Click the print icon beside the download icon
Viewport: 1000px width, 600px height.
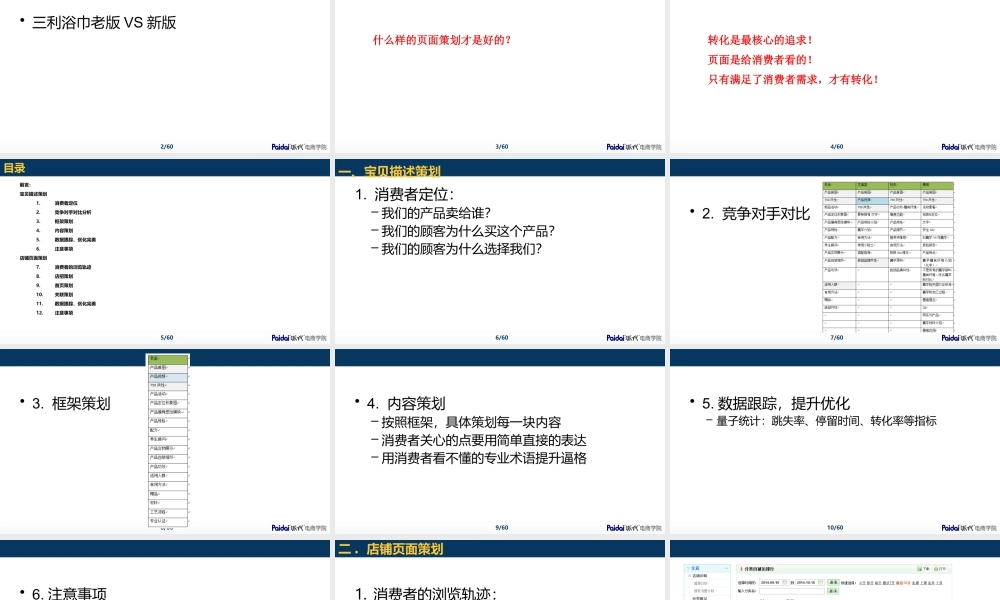[x=936, y=568]
